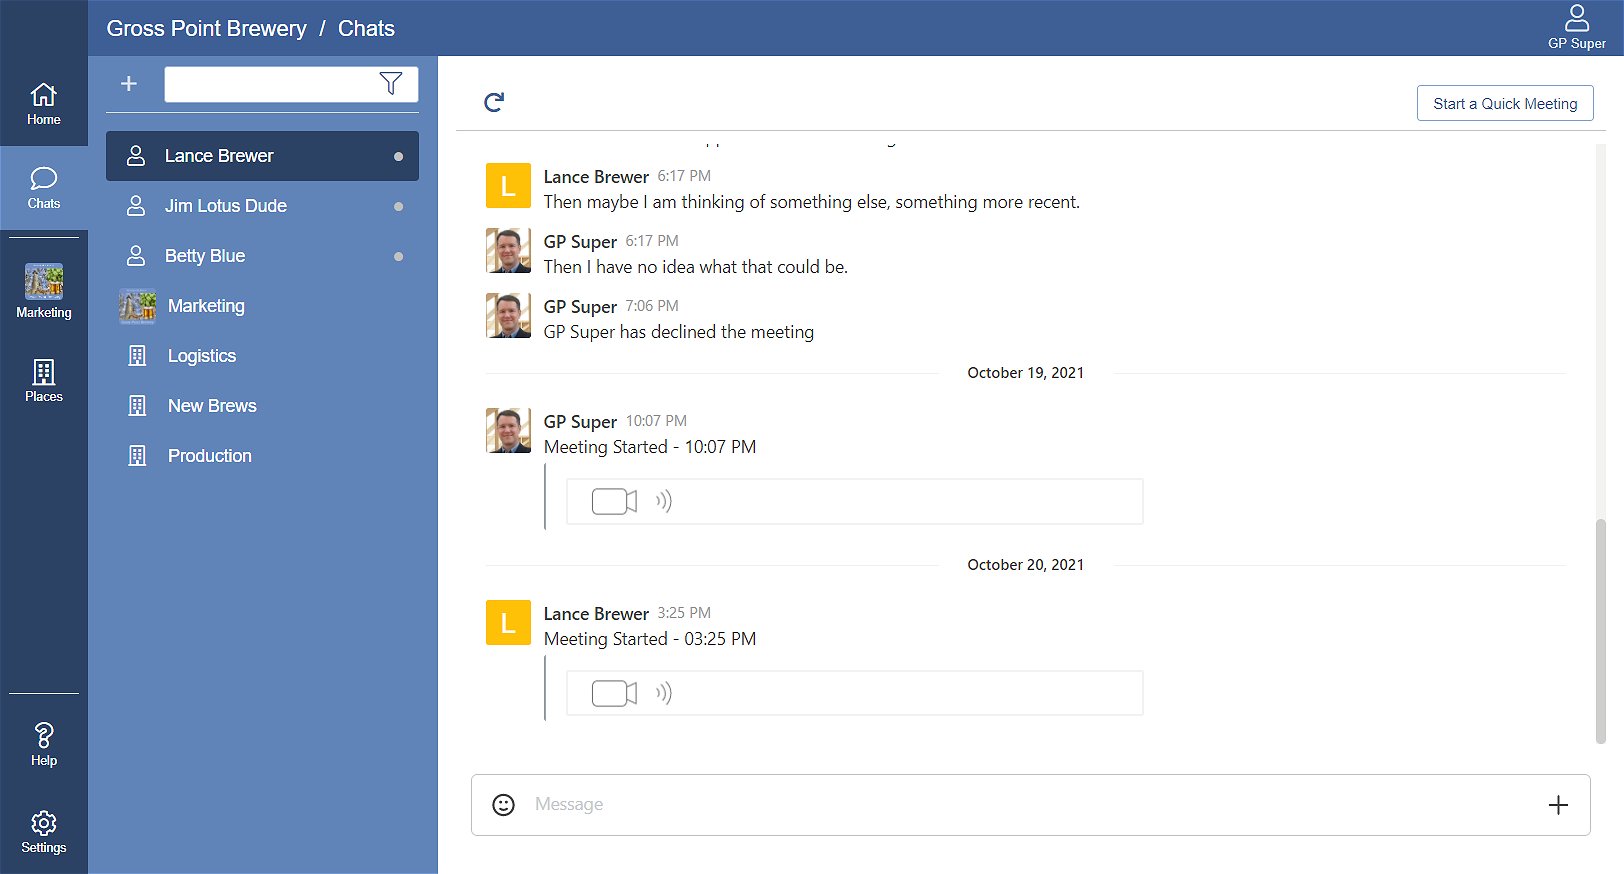Click the video camera icon for 03:25 PM meeting
This screenshot has width=1624, height=874.
(614, 693)
